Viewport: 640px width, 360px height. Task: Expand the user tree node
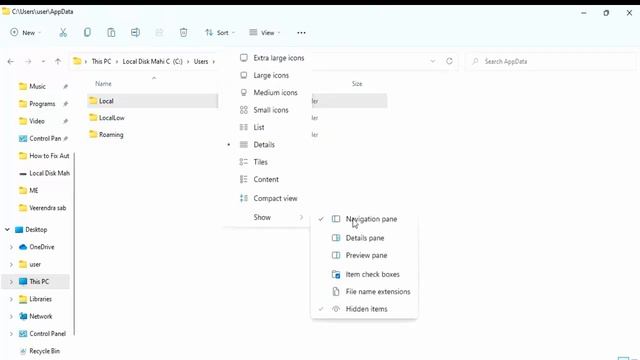click(x=11, y=264)
